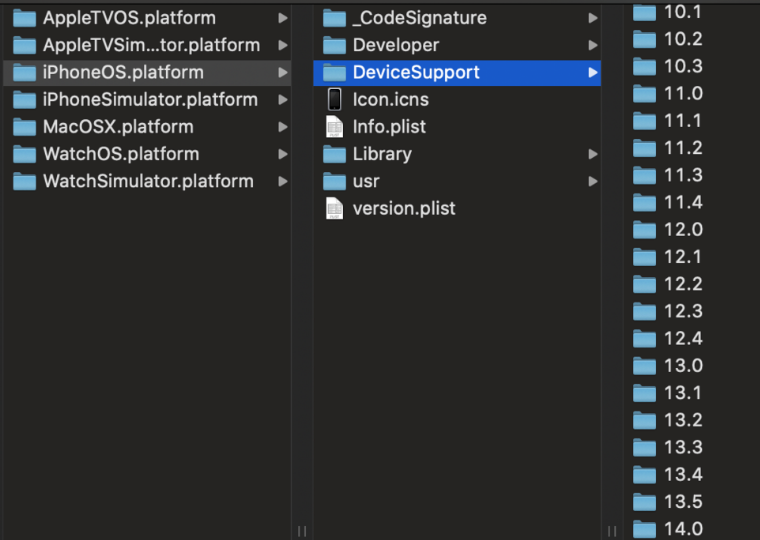Select the '13.3' folder name
The width and height of the screenshot is (760, 540).
click(x=683, y=447)
